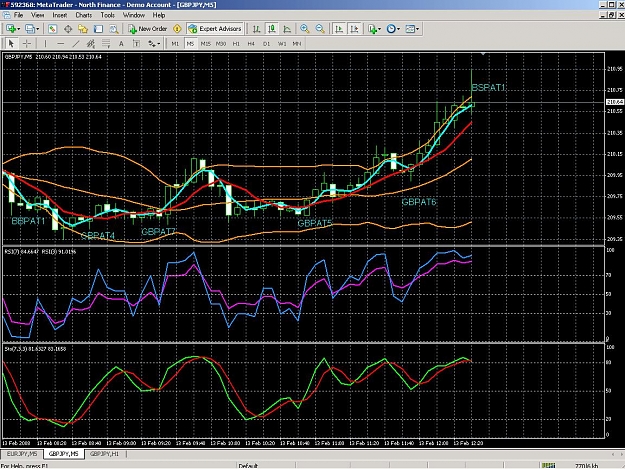Switch timeframe to D1
This screenshot has height=469, width=625.
tap(266, 43)
